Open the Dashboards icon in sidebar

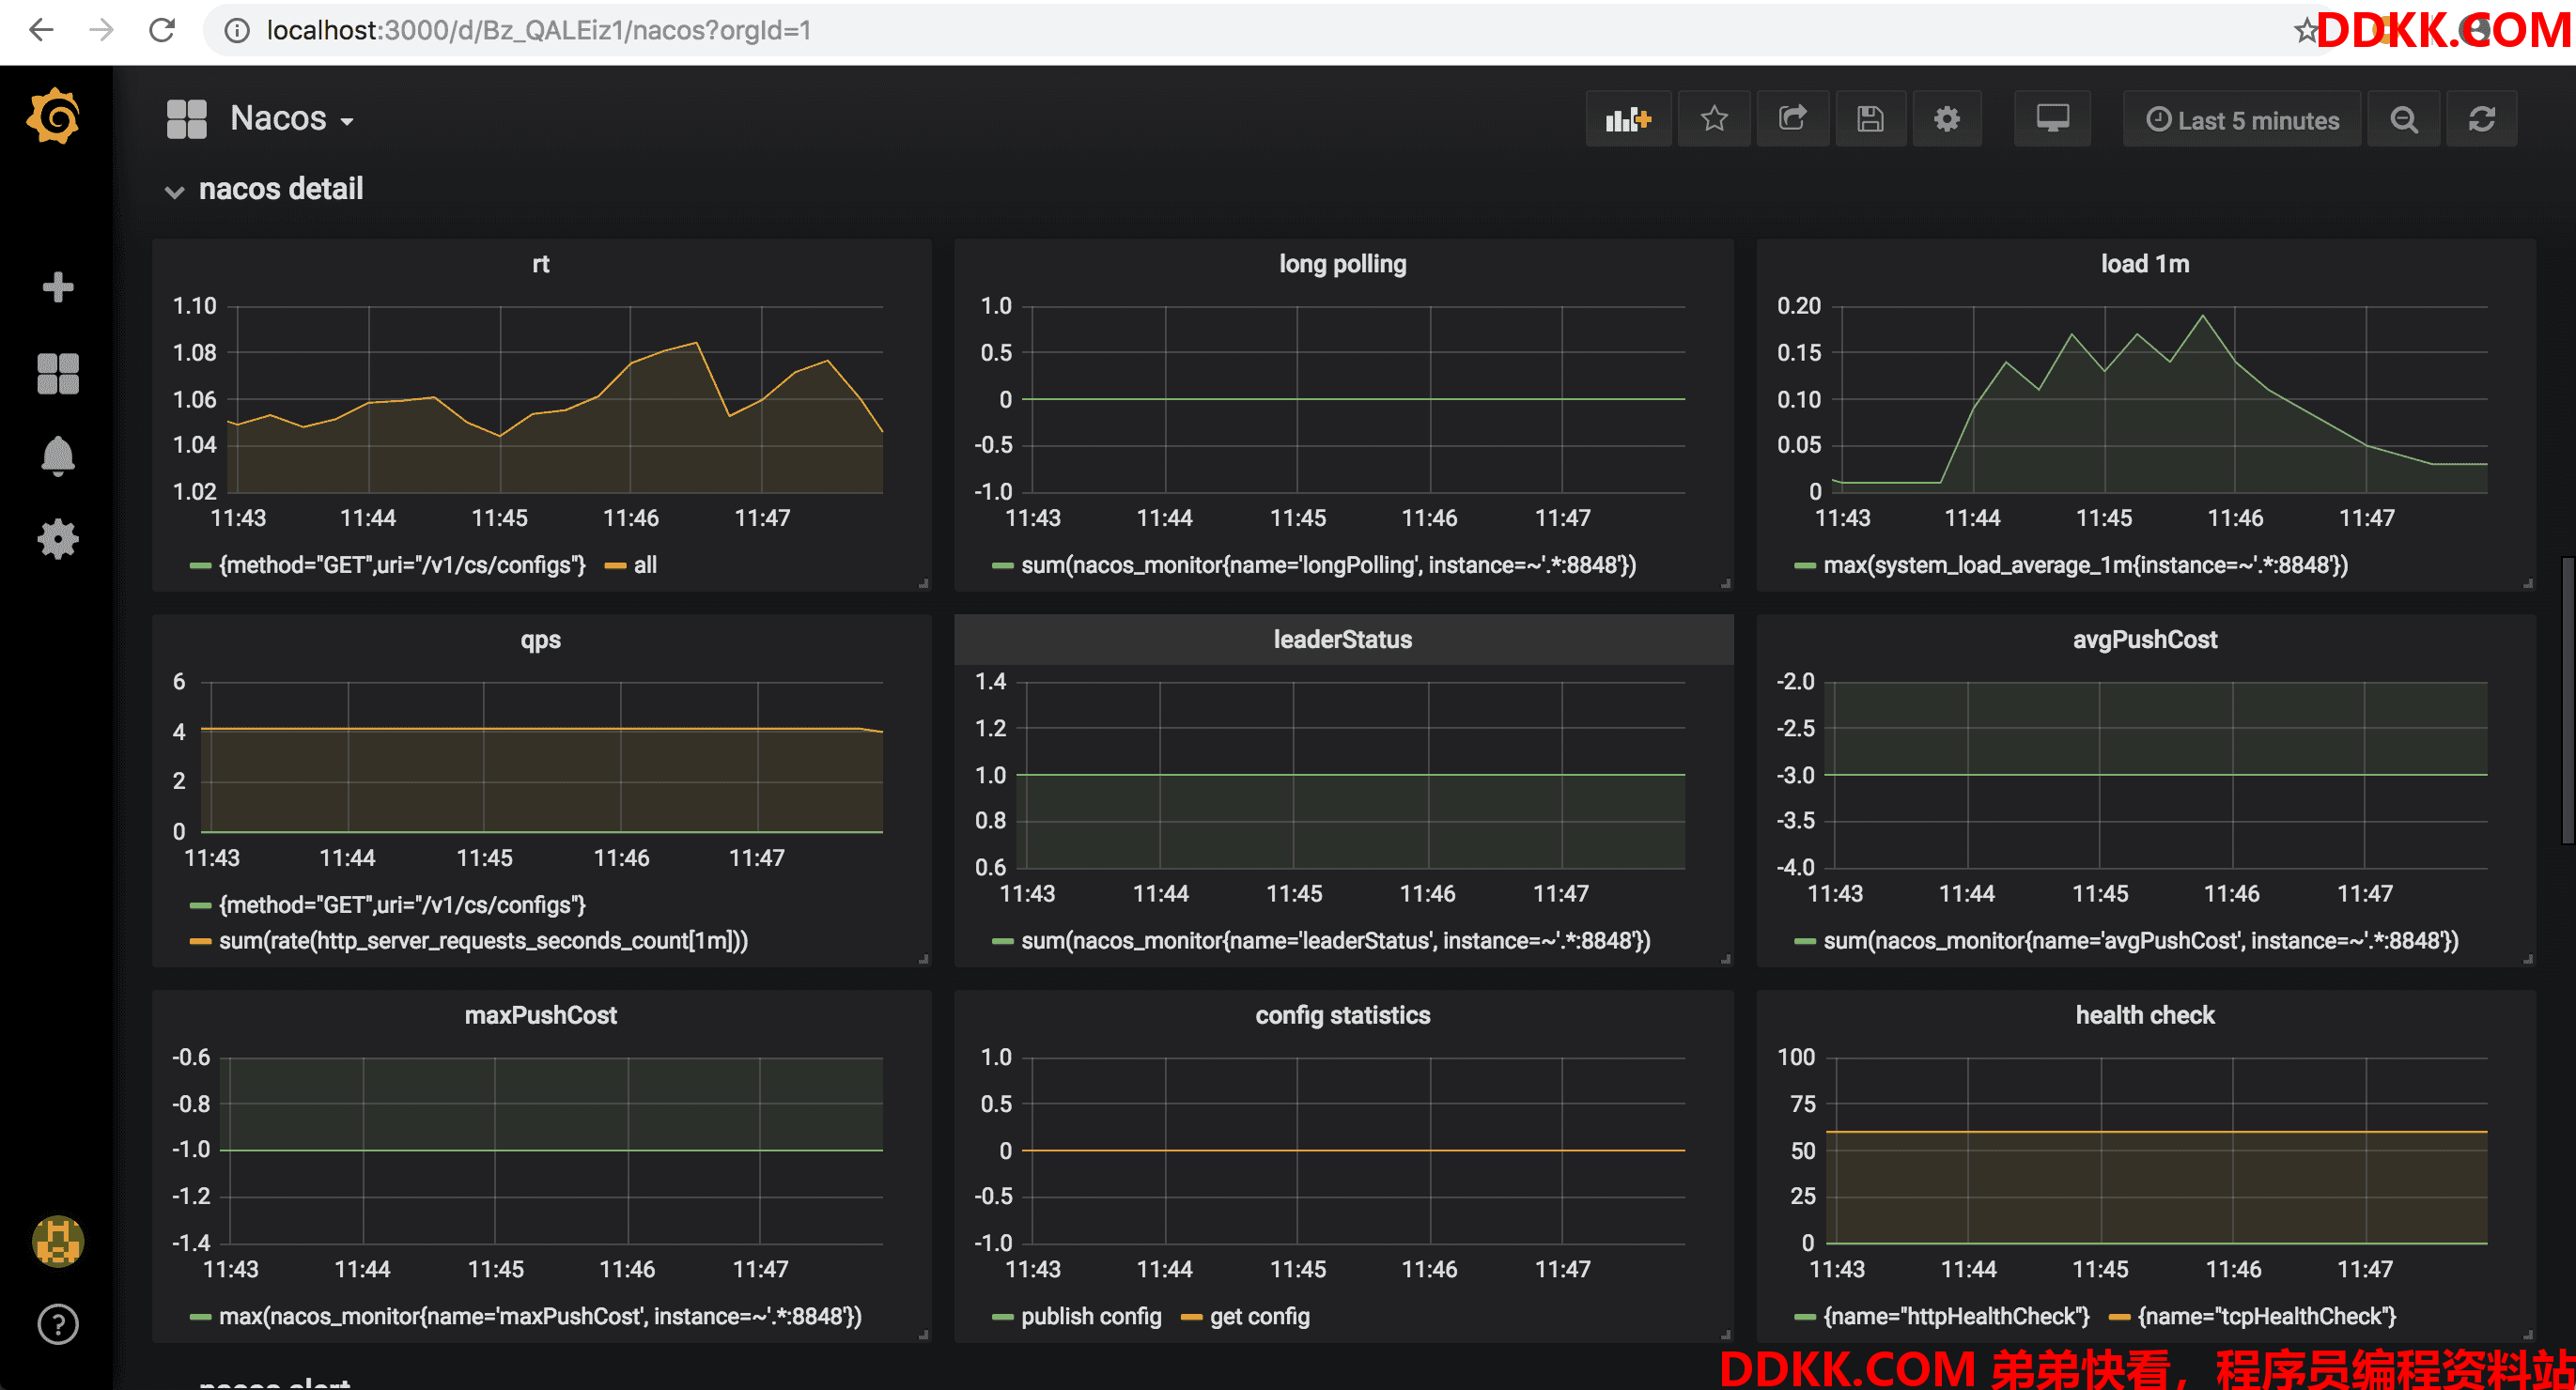[58, 374]
